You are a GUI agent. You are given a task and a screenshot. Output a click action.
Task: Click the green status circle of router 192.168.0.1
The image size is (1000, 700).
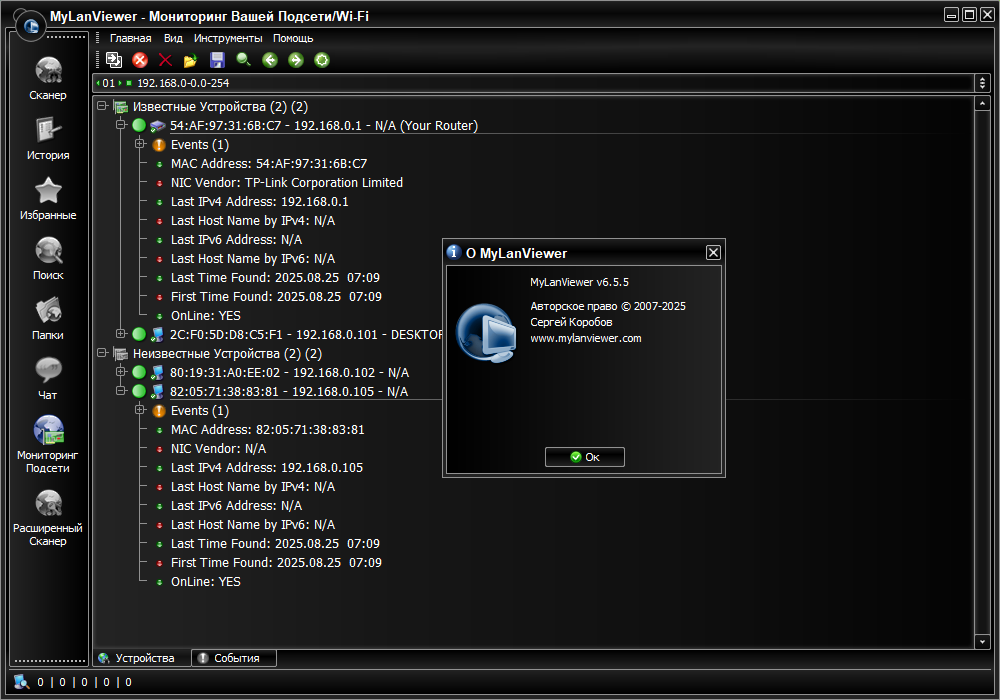[139, 126]
